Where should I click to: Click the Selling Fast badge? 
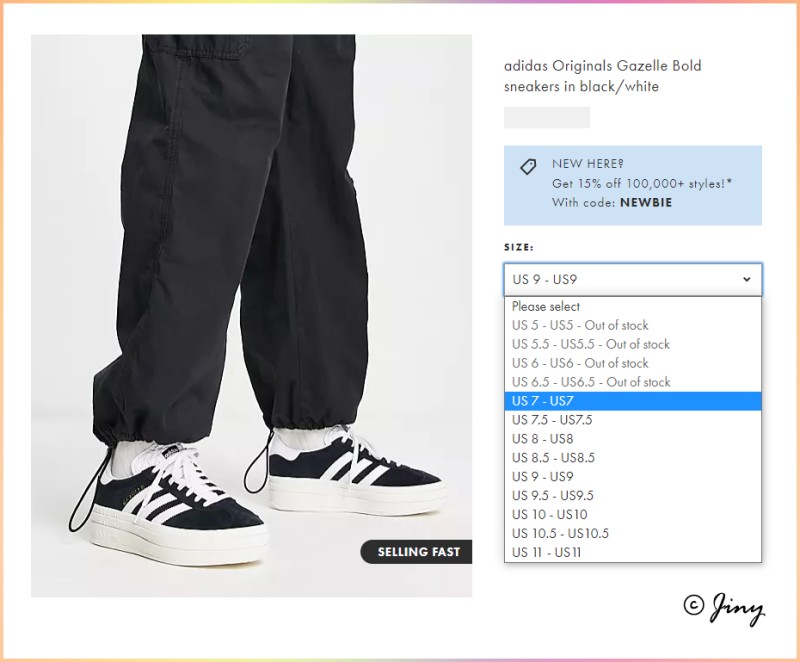point(416,552)
